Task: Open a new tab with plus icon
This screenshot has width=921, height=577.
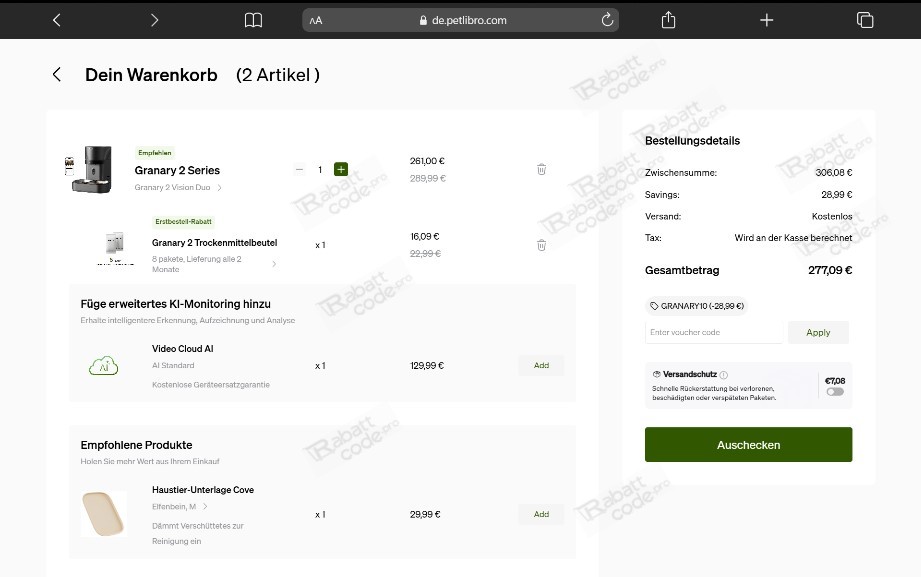Action: tap(767, 20)
